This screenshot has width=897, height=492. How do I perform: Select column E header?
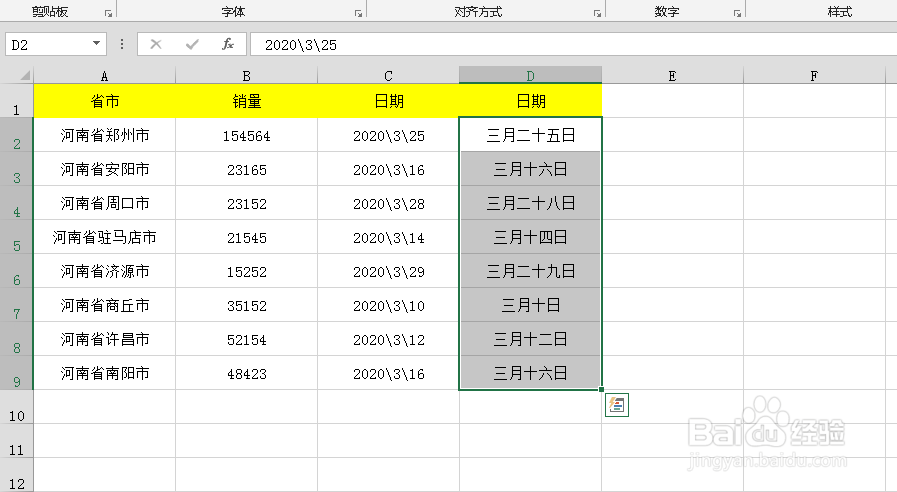(x=672, y=76)
